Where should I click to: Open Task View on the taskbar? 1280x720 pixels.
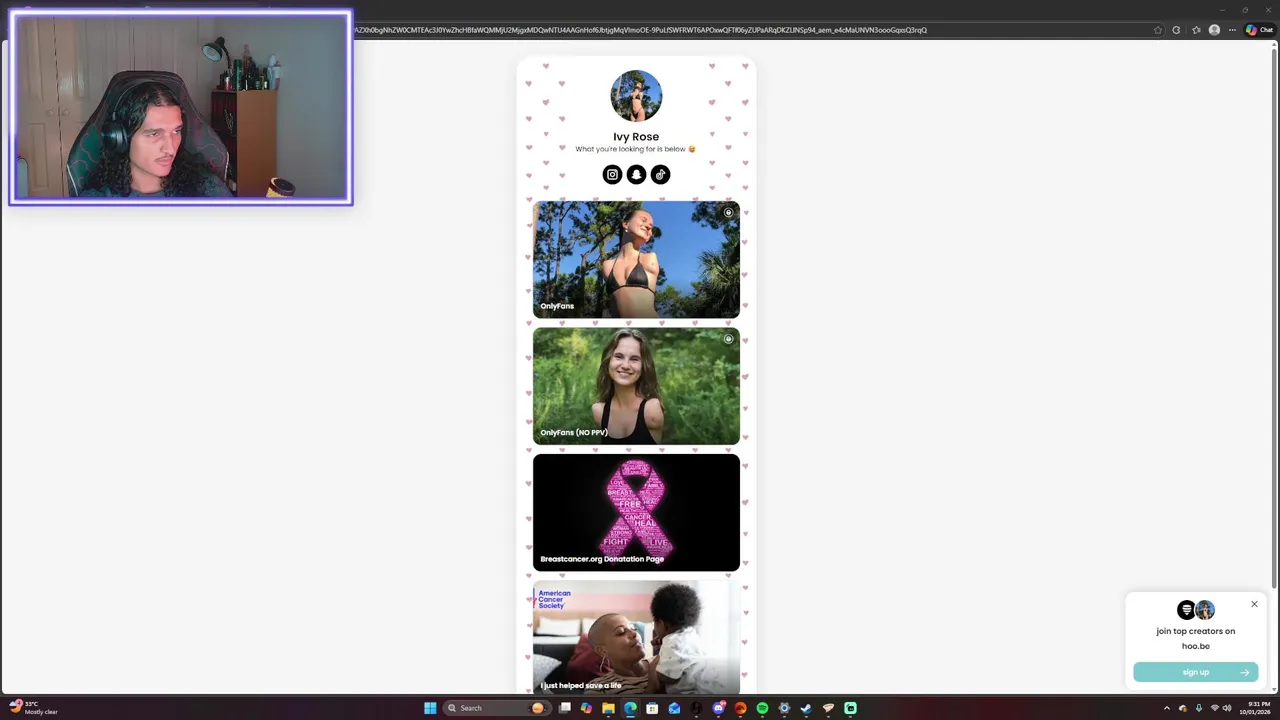coord(565,708)
